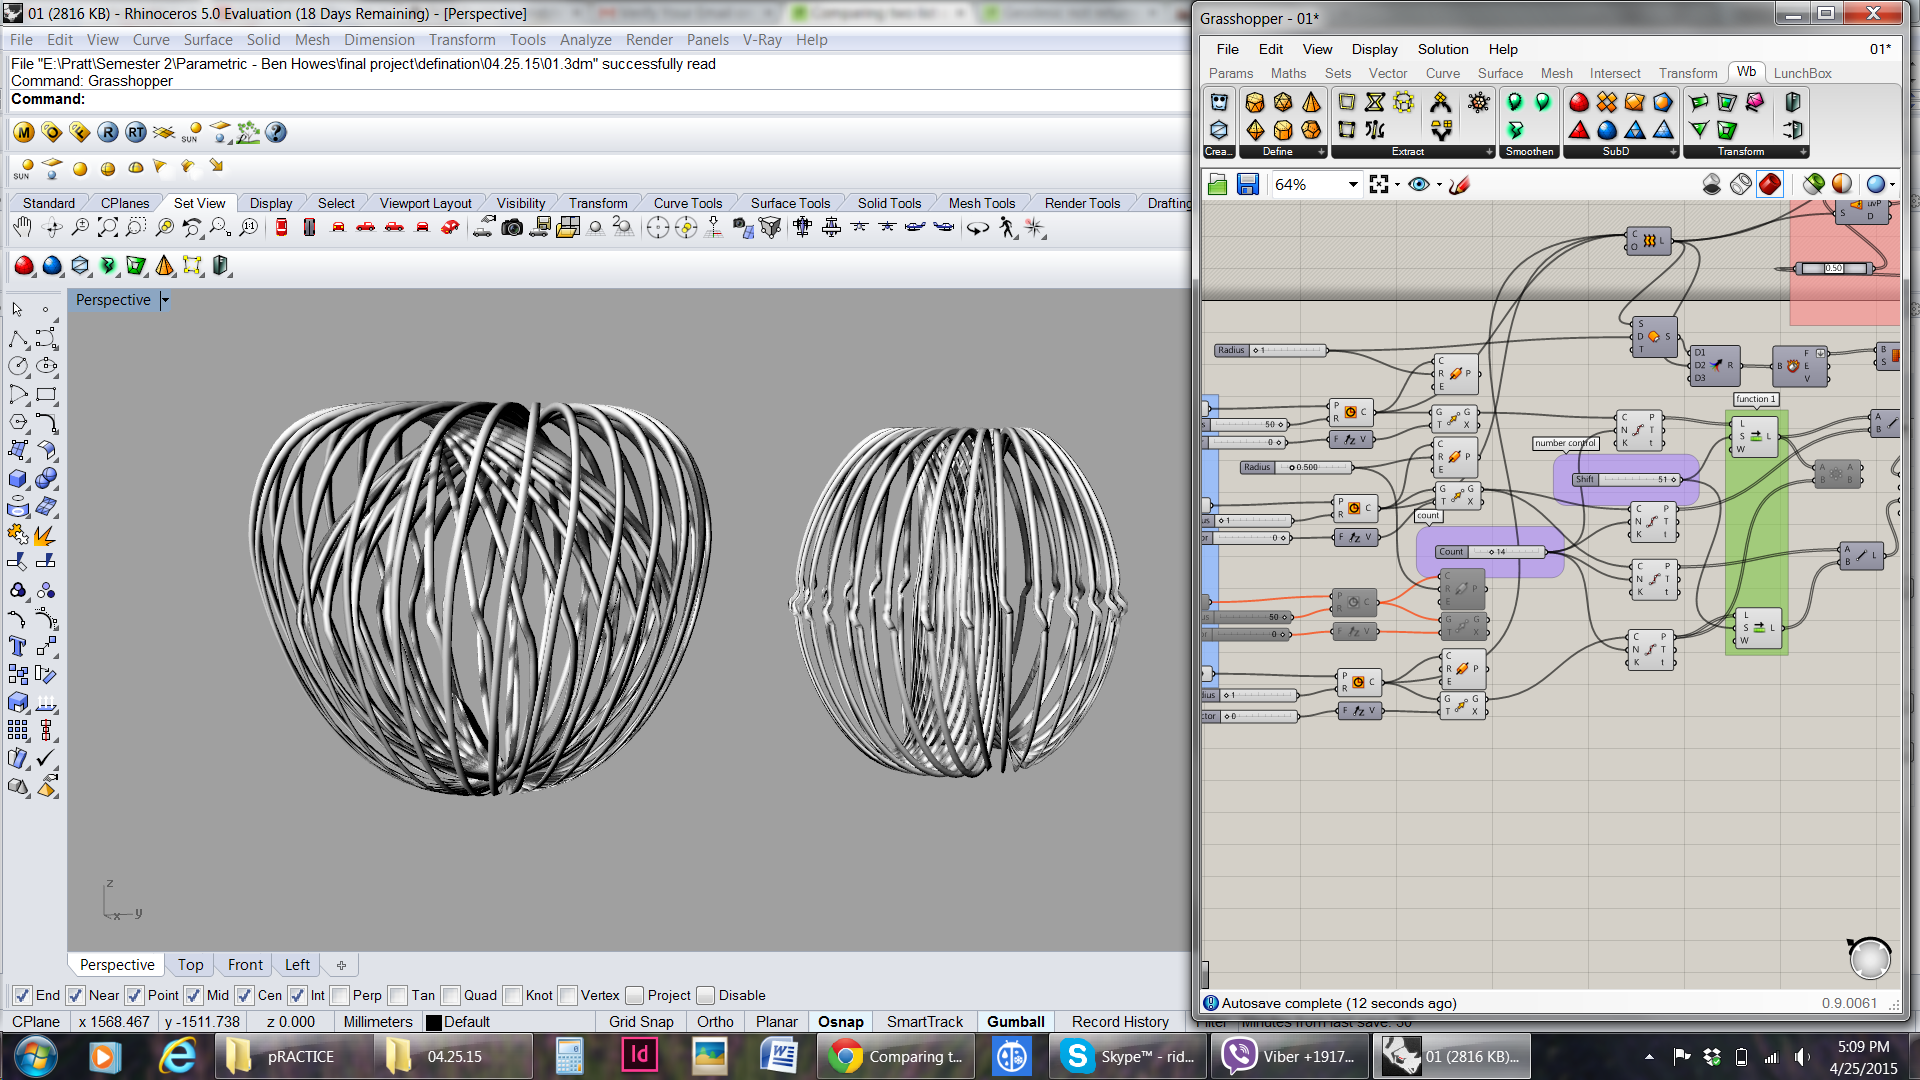Viewport: 1920px width, 1080px height.
Task: Click the Zoom Extents icon
Action: [x=107, y=228]
